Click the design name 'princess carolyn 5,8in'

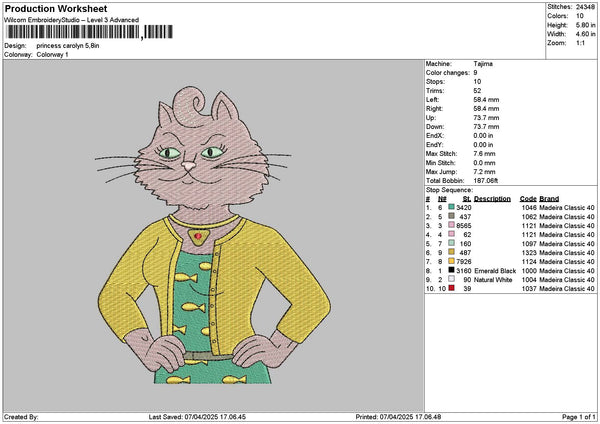coord(68,46)
